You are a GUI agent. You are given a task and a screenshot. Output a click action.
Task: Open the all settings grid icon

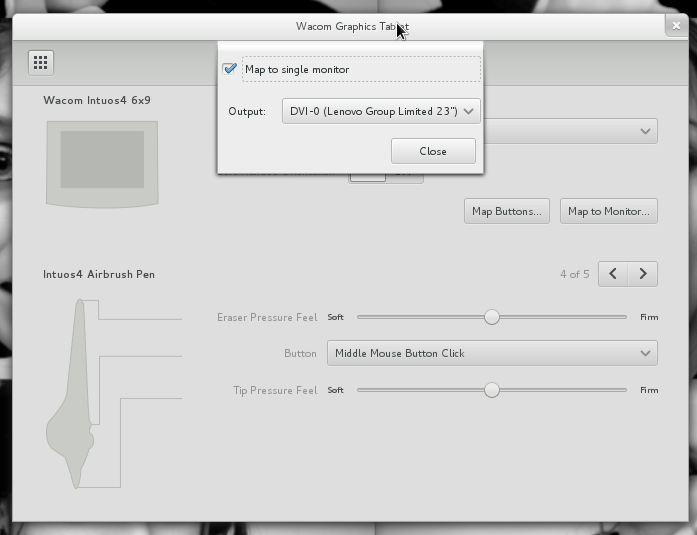click(41, 63)
